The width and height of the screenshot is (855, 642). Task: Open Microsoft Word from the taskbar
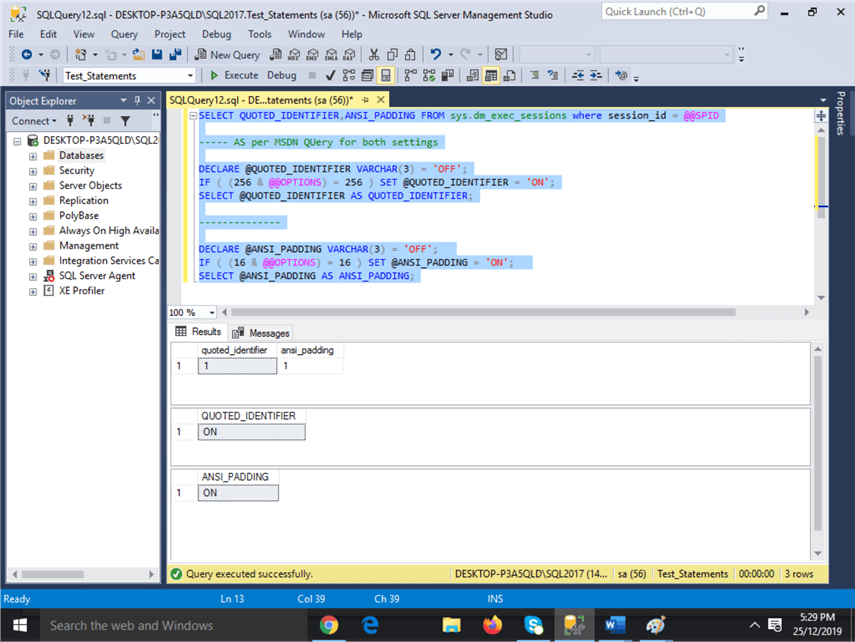click(x=615, y=625)
